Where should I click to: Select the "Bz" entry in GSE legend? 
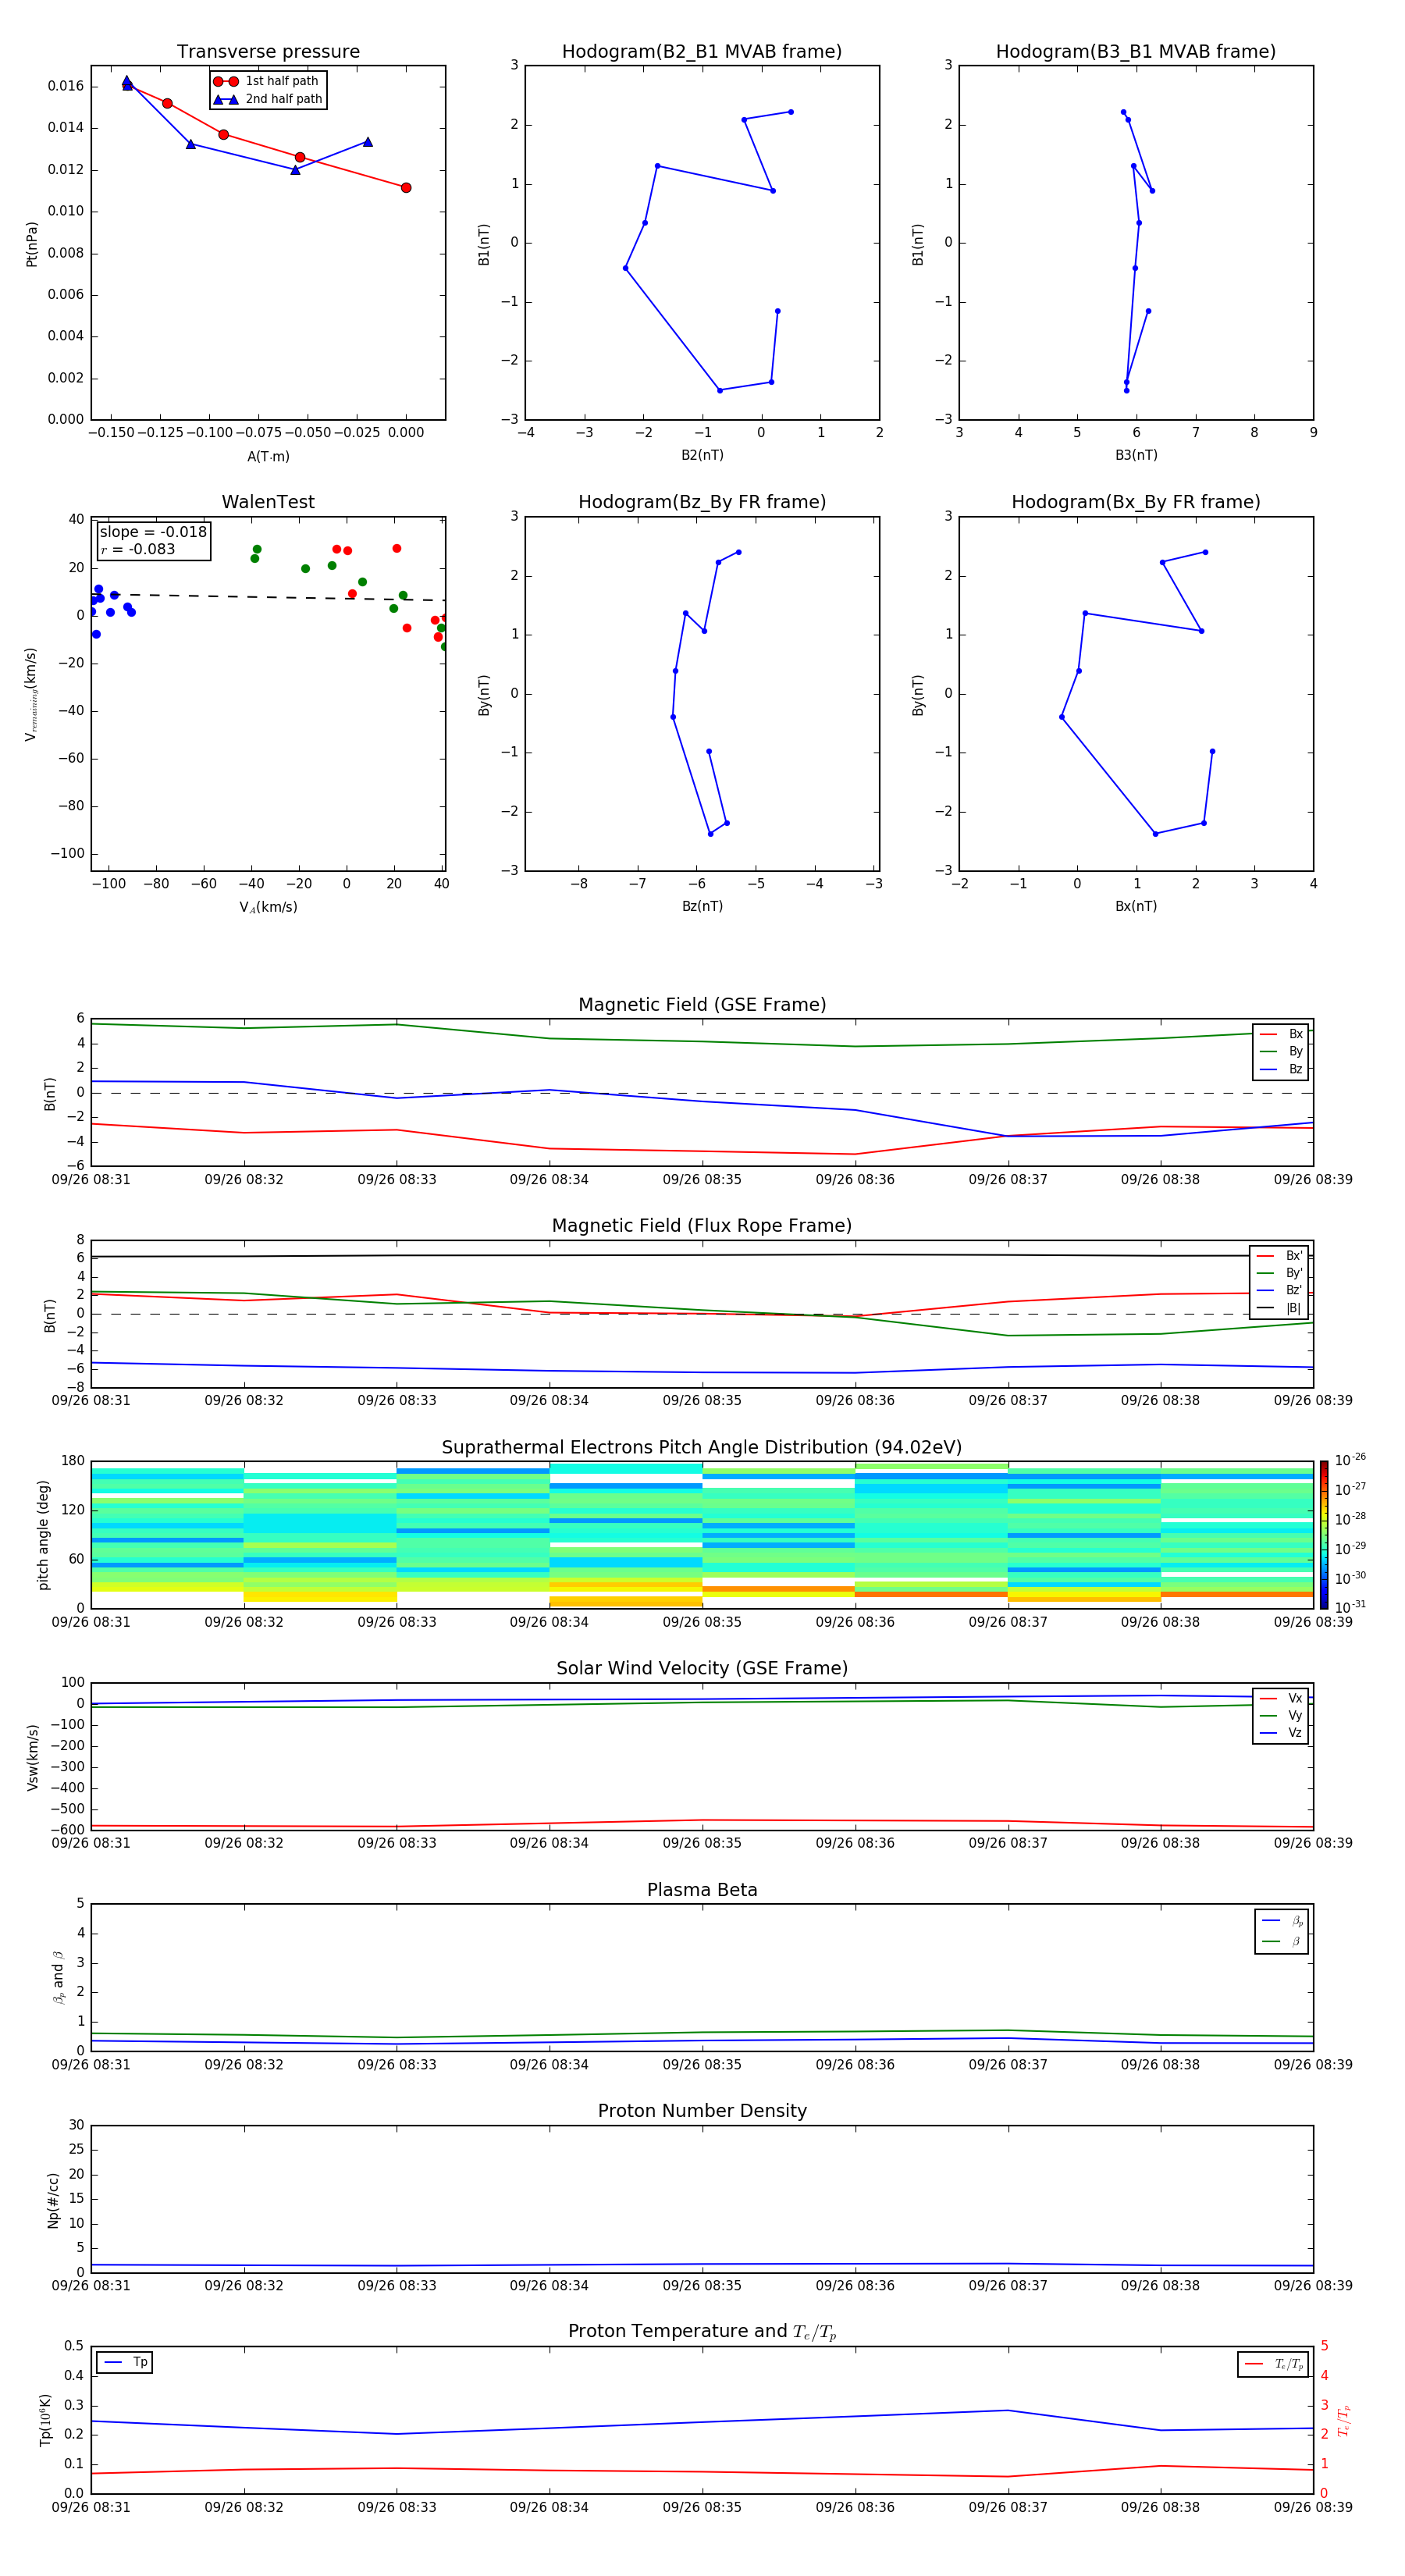coord(1281,1069)
